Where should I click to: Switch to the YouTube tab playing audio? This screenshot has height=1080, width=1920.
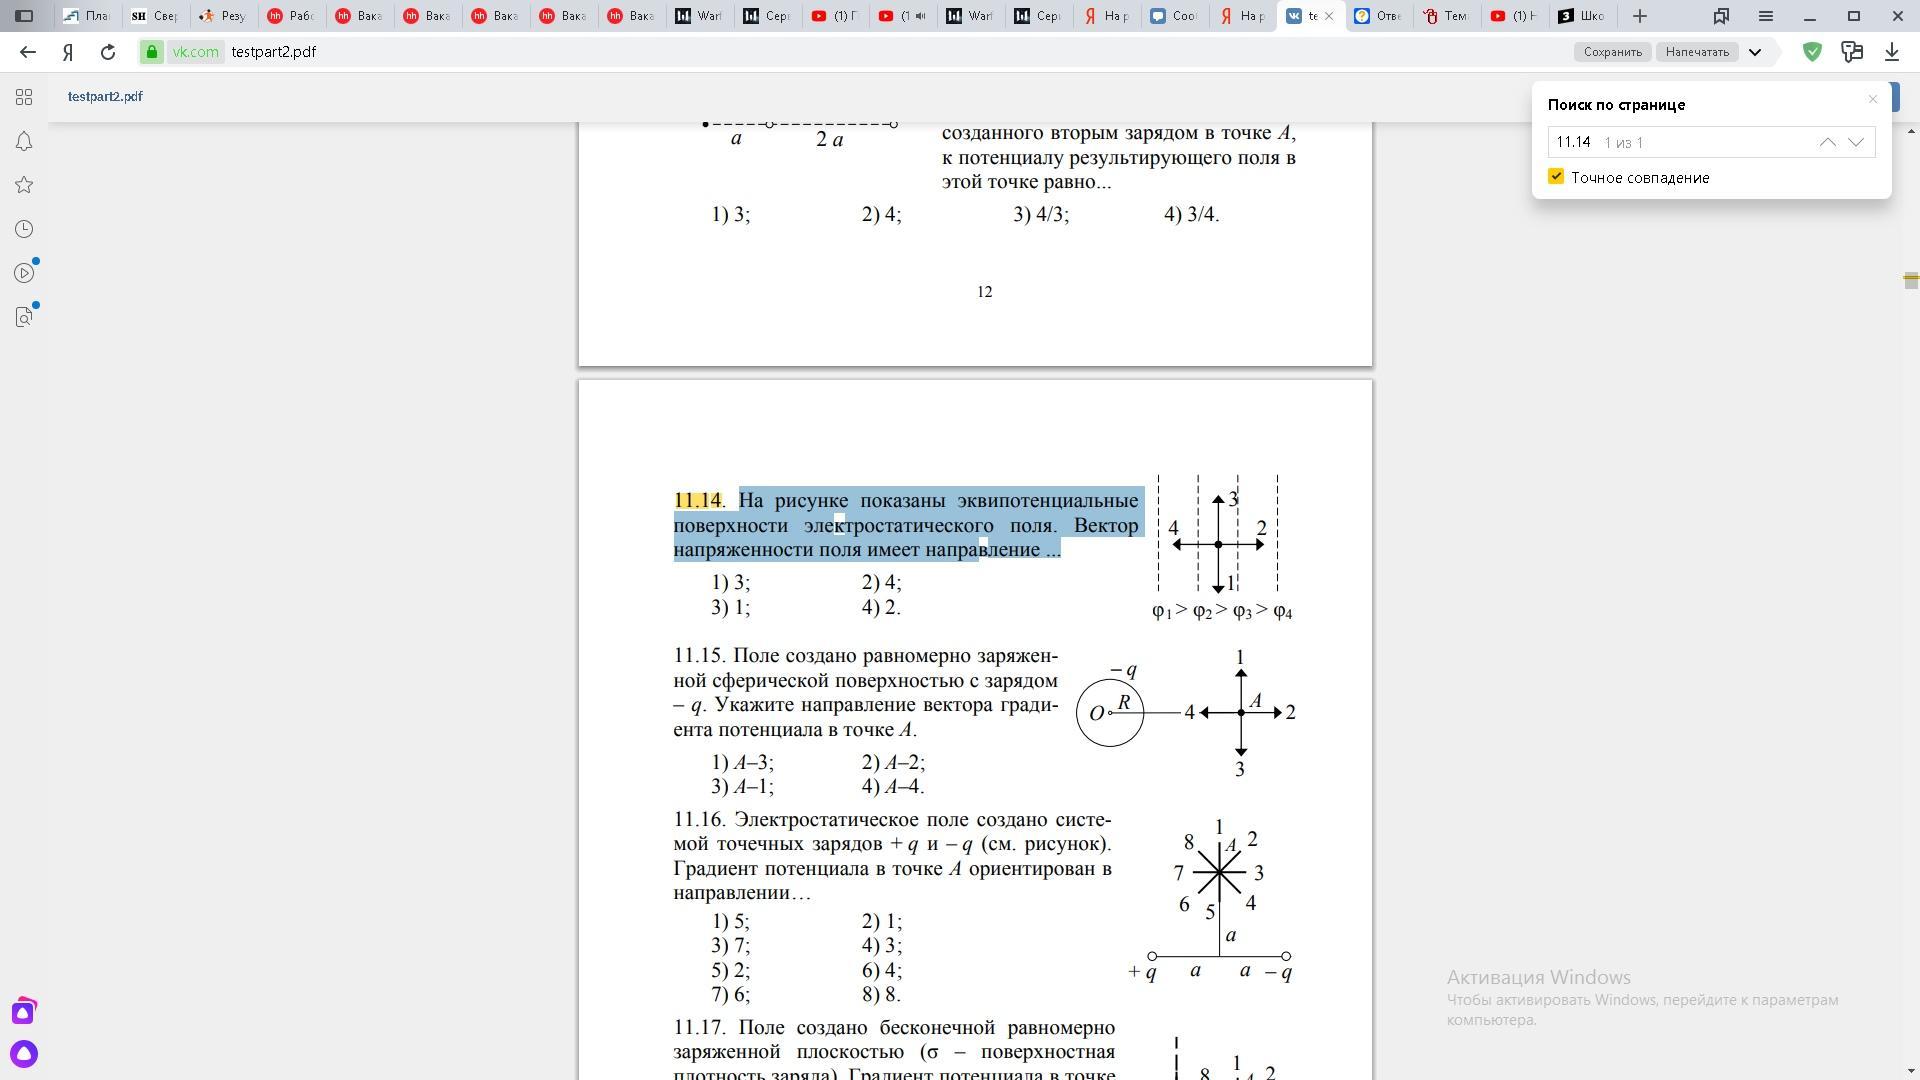(903, 16)
